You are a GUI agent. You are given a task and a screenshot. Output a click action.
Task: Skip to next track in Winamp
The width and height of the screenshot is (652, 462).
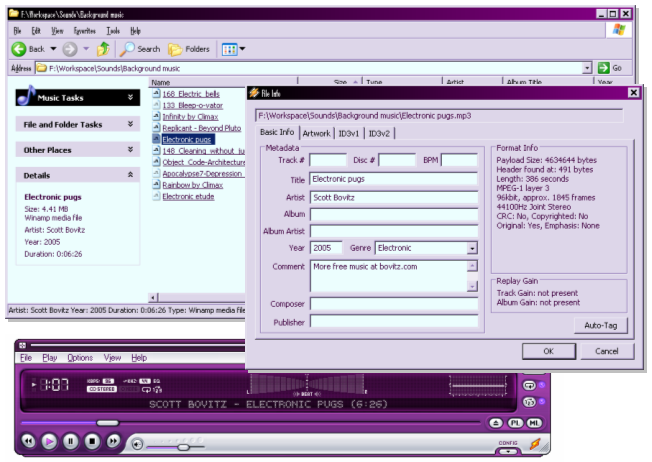click(x=114, y=440)
